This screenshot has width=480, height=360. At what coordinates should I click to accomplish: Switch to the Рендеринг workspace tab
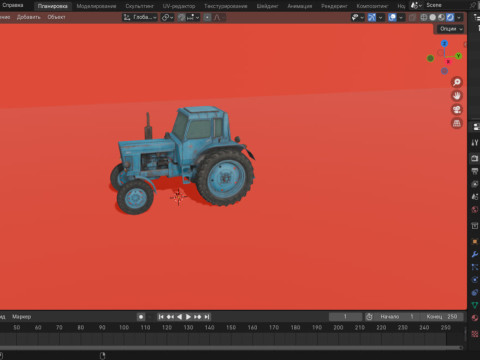click(x=334, y=6)
